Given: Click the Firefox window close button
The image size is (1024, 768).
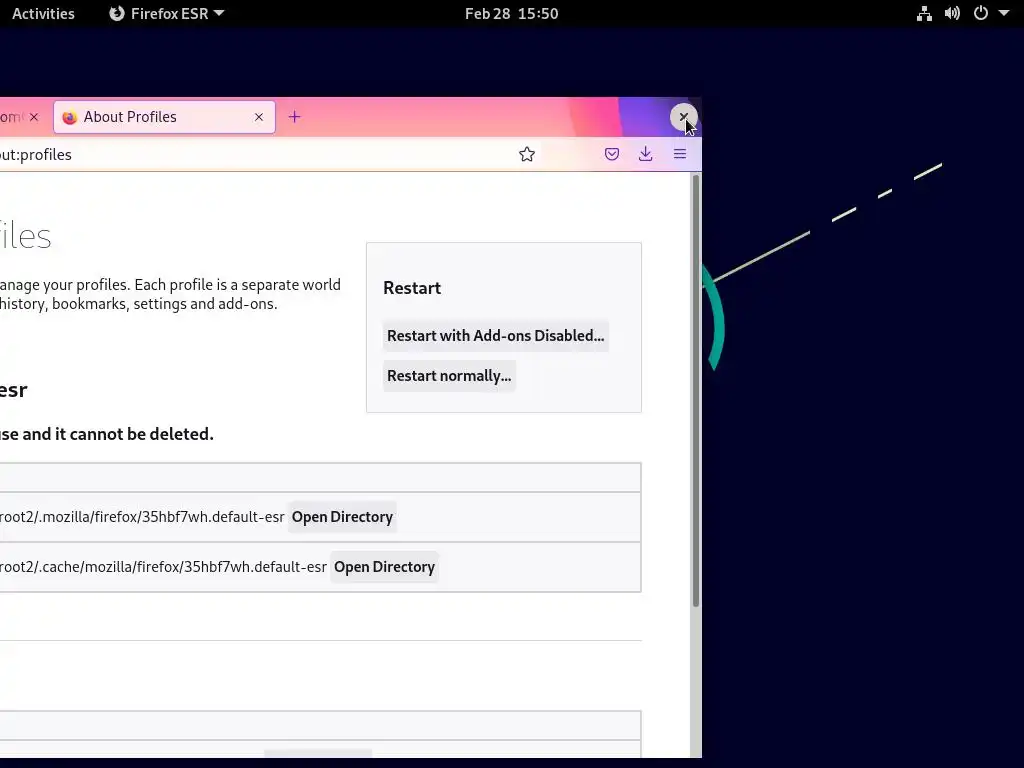Looking at the screenshot, I should 684,118.
